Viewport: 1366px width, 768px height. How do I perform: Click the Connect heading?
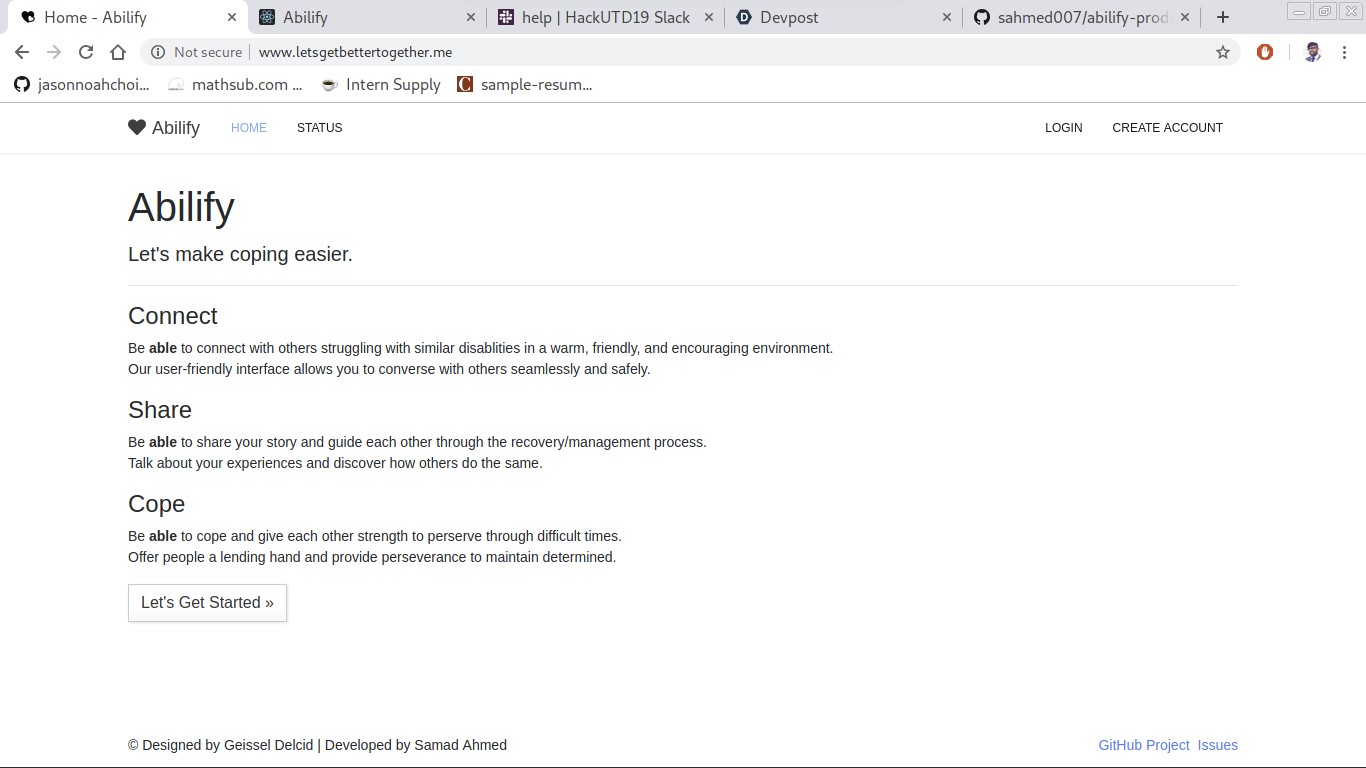point(173,316)
